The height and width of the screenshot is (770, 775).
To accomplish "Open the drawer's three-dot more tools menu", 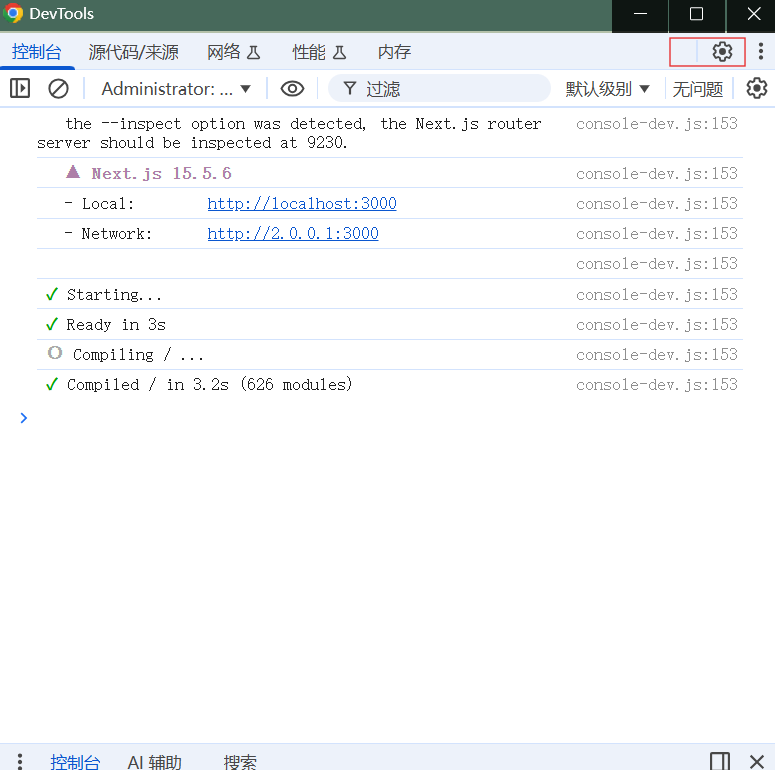I will [x=20, y=761].
